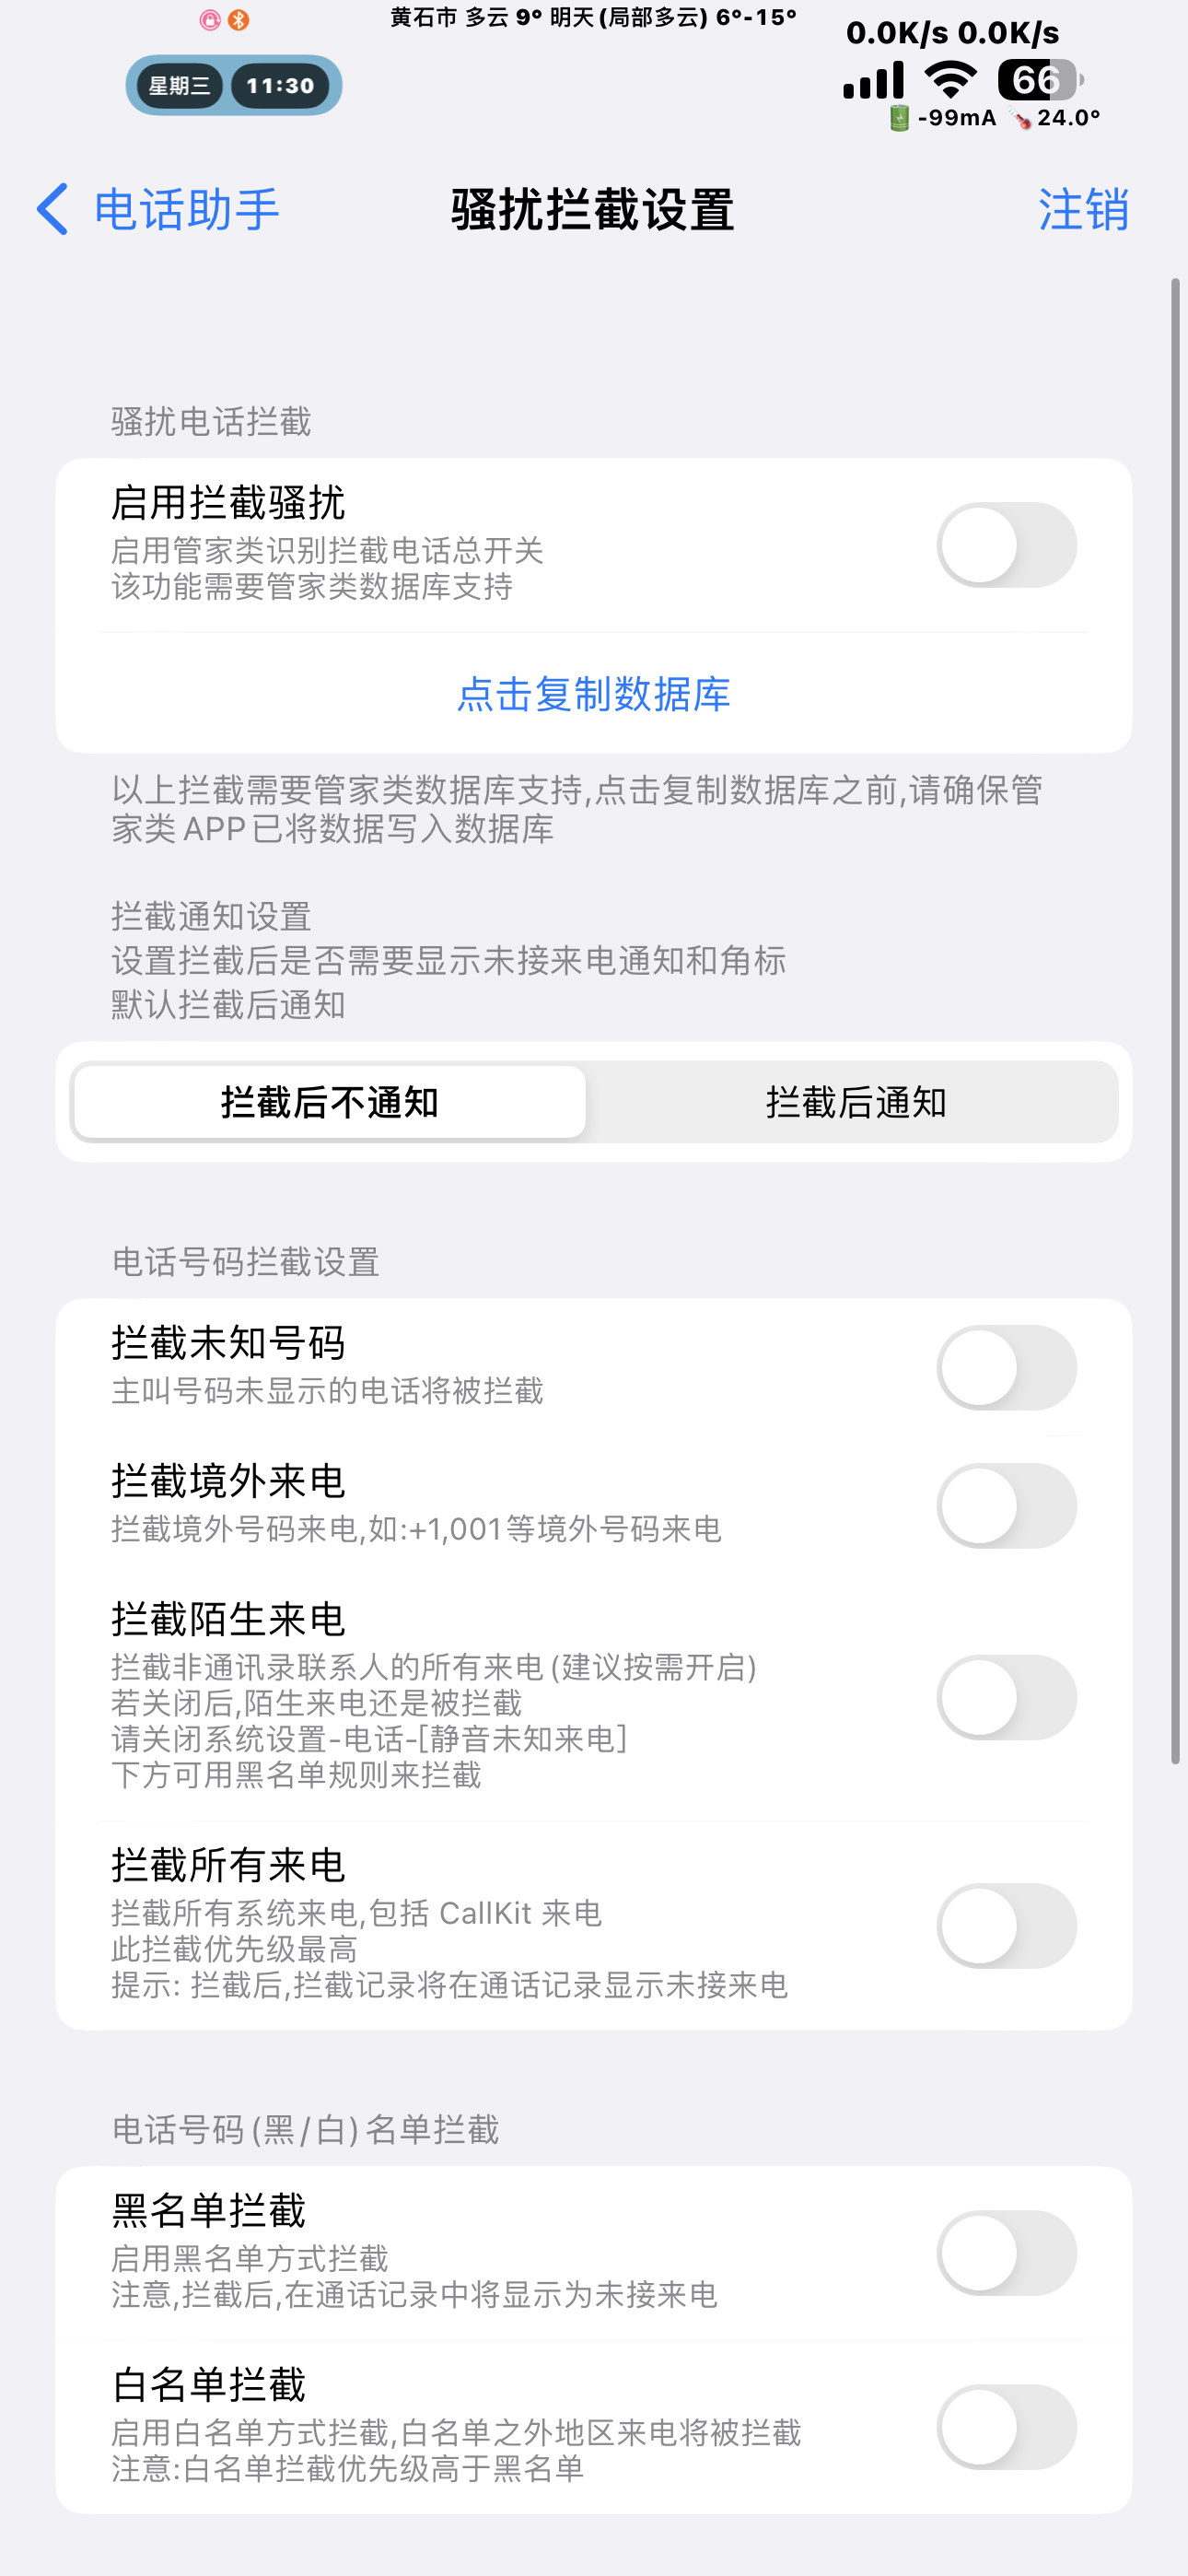Tap the blue back chevron icon
Screen dimensions: 1188x2576
tap(53, 209)
